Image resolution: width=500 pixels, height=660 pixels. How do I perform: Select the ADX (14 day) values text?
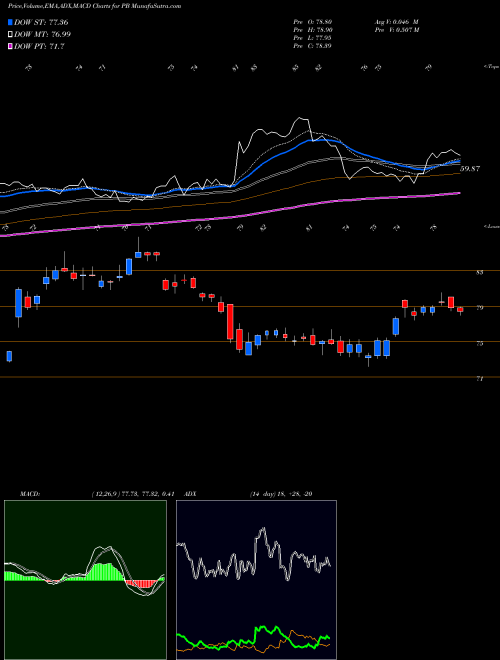[x=281, y=494]
